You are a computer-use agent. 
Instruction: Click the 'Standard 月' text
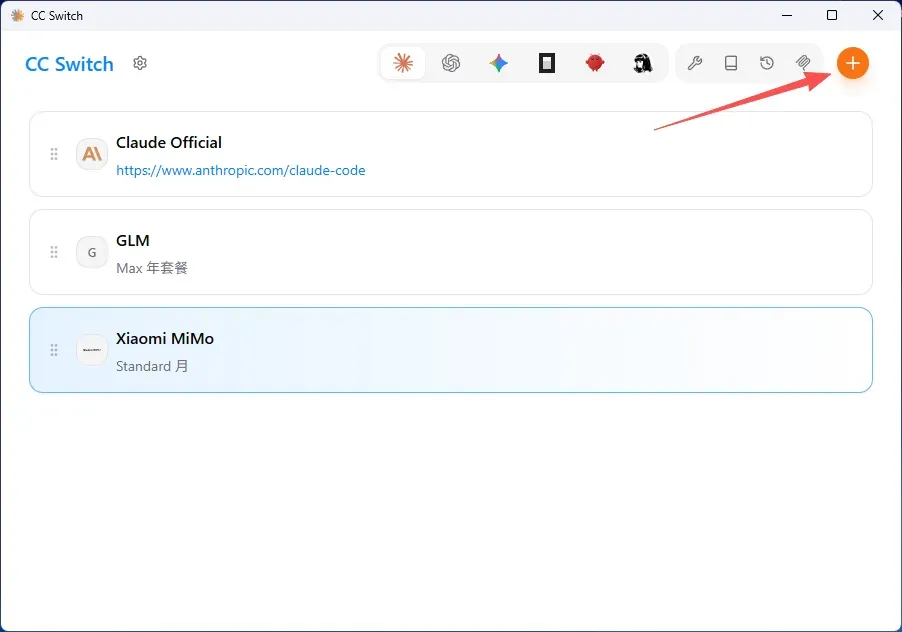[x=152, y=366]
